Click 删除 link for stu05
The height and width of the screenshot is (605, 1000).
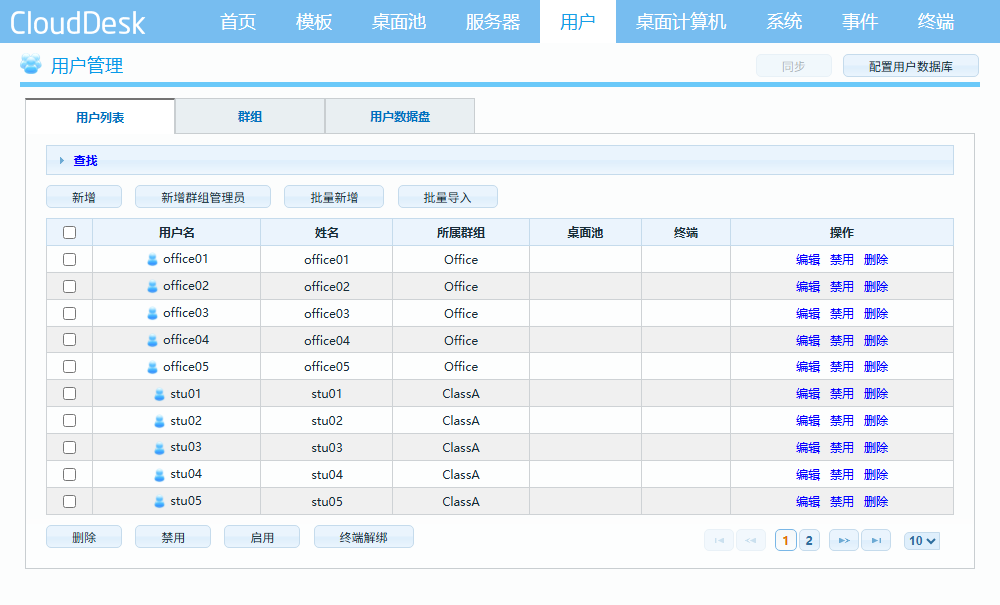[x=876, y=502]
